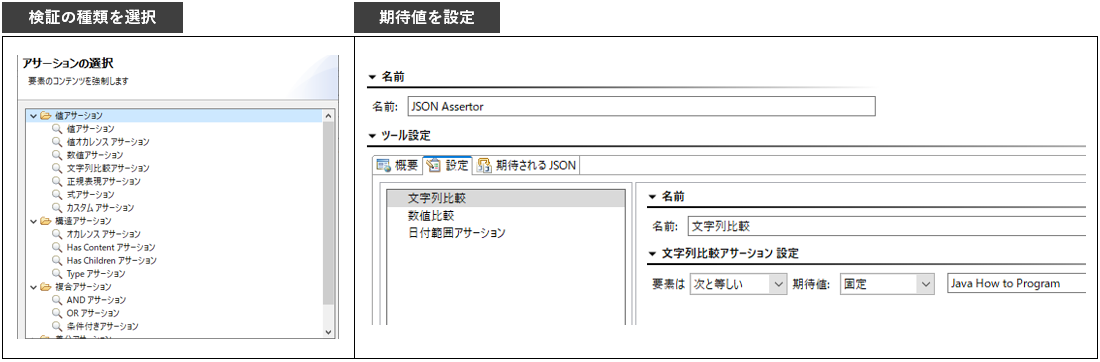Click folder icon of 値アサーション group
The image size is (1100, 362).
point(46,116)
